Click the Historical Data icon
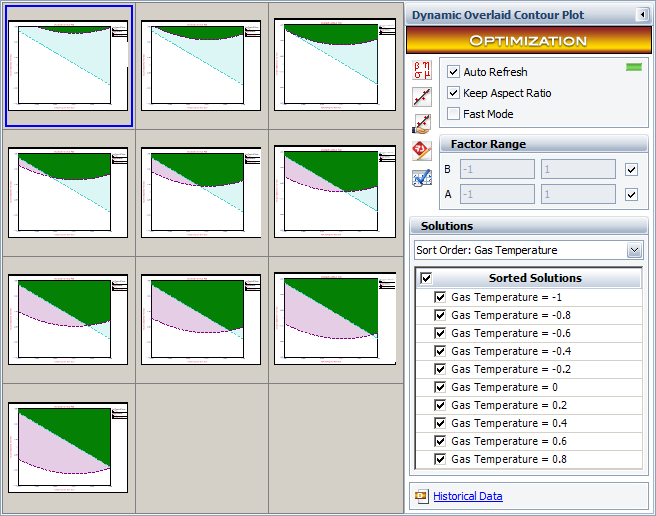This screenshot has width=656, height=516. 421,496
